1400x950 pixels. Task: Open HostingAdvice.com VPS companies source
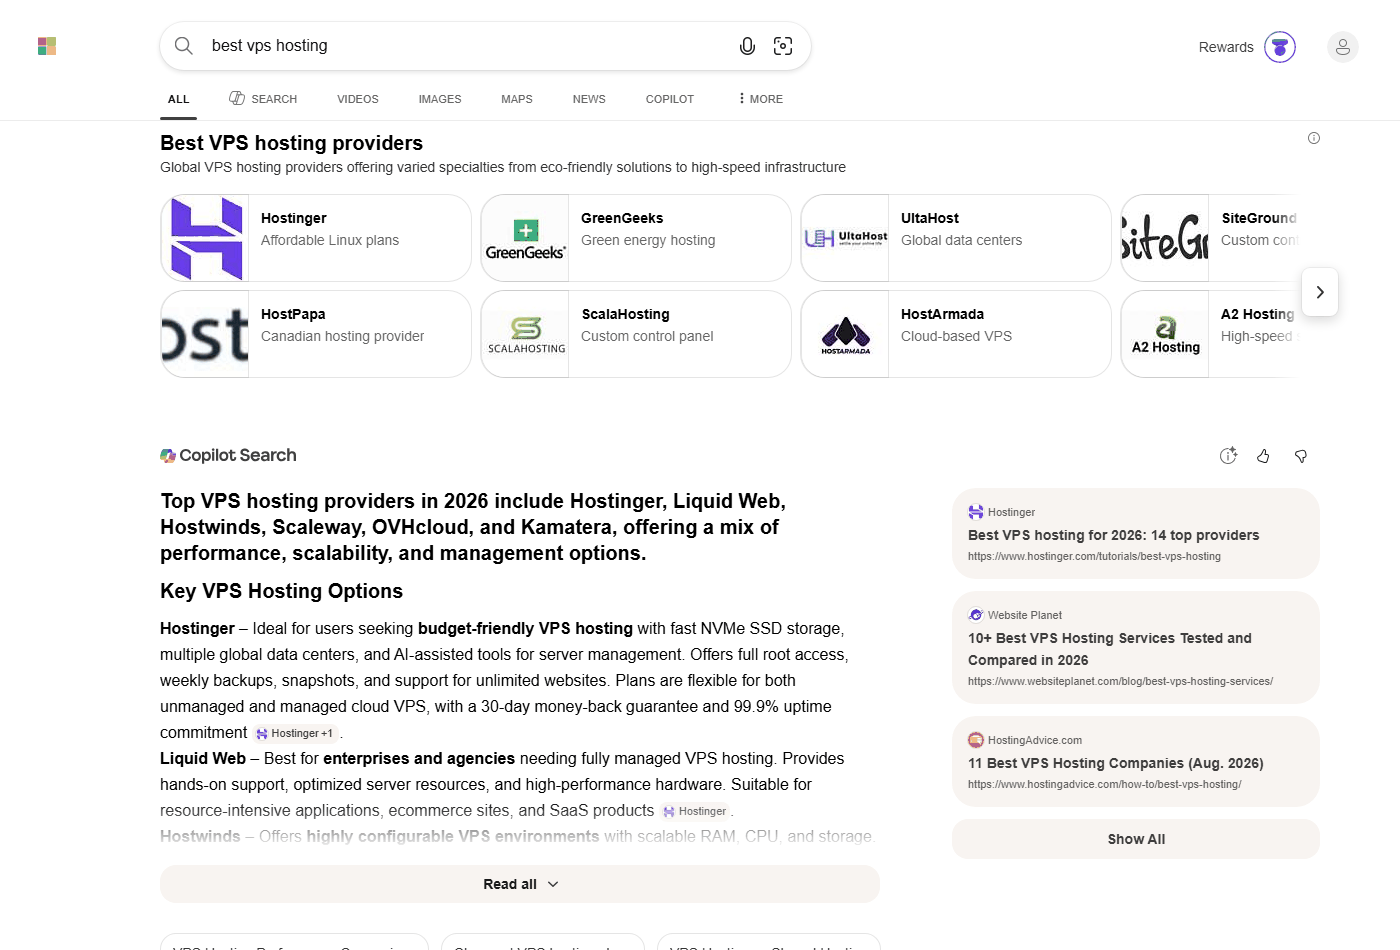1136,761
